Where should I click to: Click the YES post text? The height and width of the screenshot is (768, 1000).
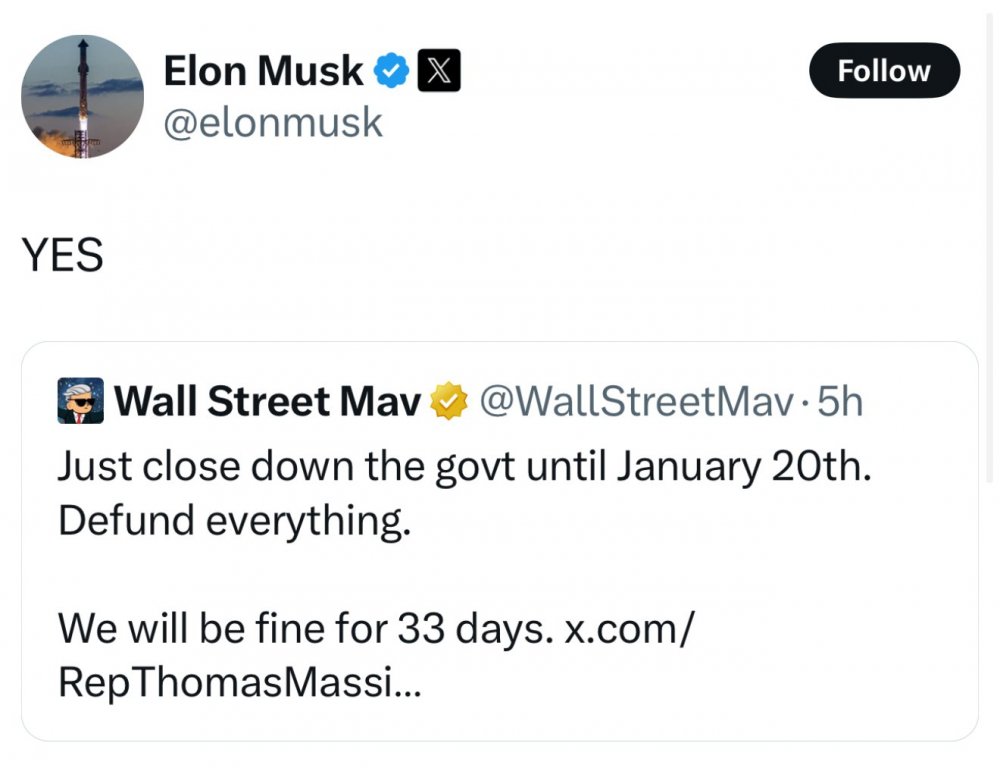(x=62, y=257)
